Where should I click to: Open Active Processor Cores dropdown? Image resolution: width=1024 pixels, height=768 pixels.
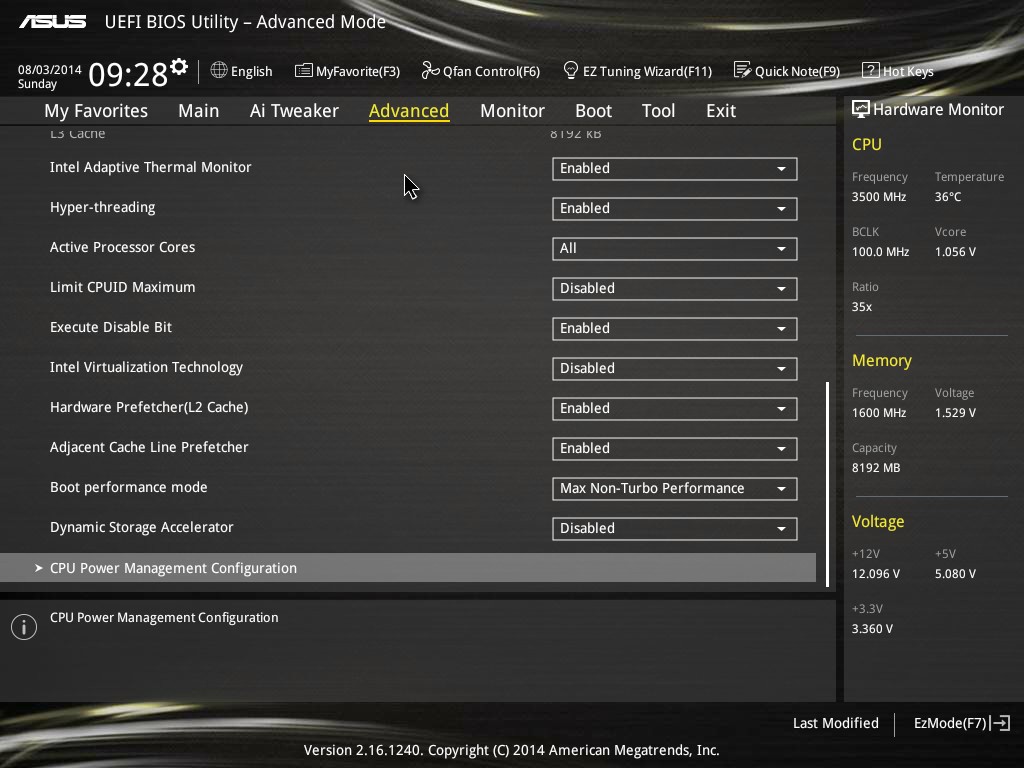(675, 248)
